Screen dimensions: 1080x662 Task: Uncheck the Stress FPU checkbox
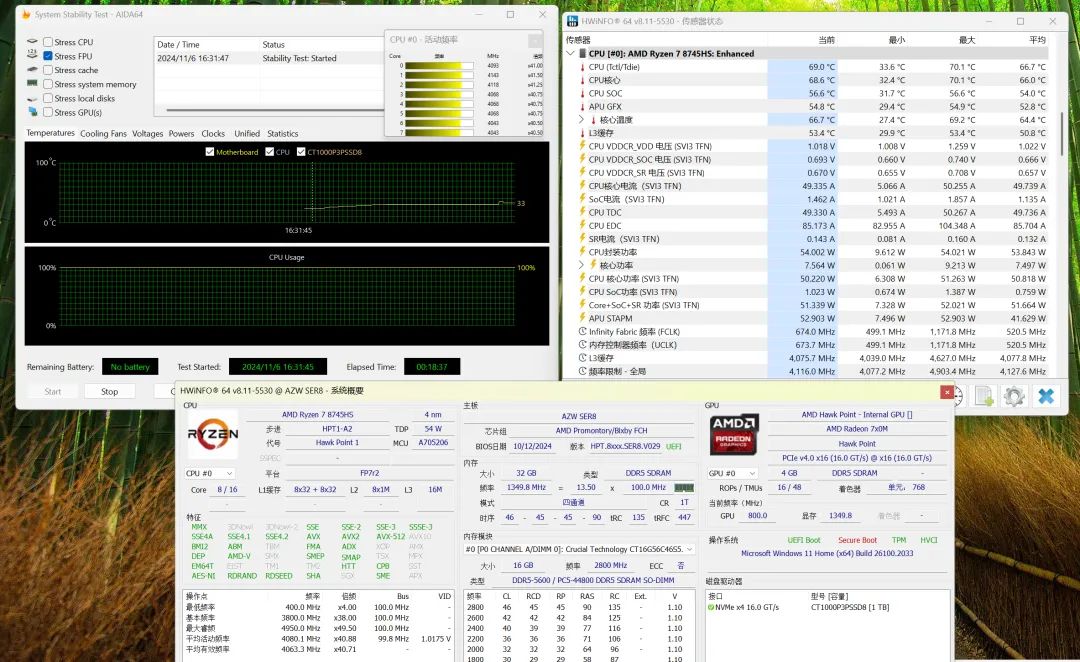click(48, 56)
